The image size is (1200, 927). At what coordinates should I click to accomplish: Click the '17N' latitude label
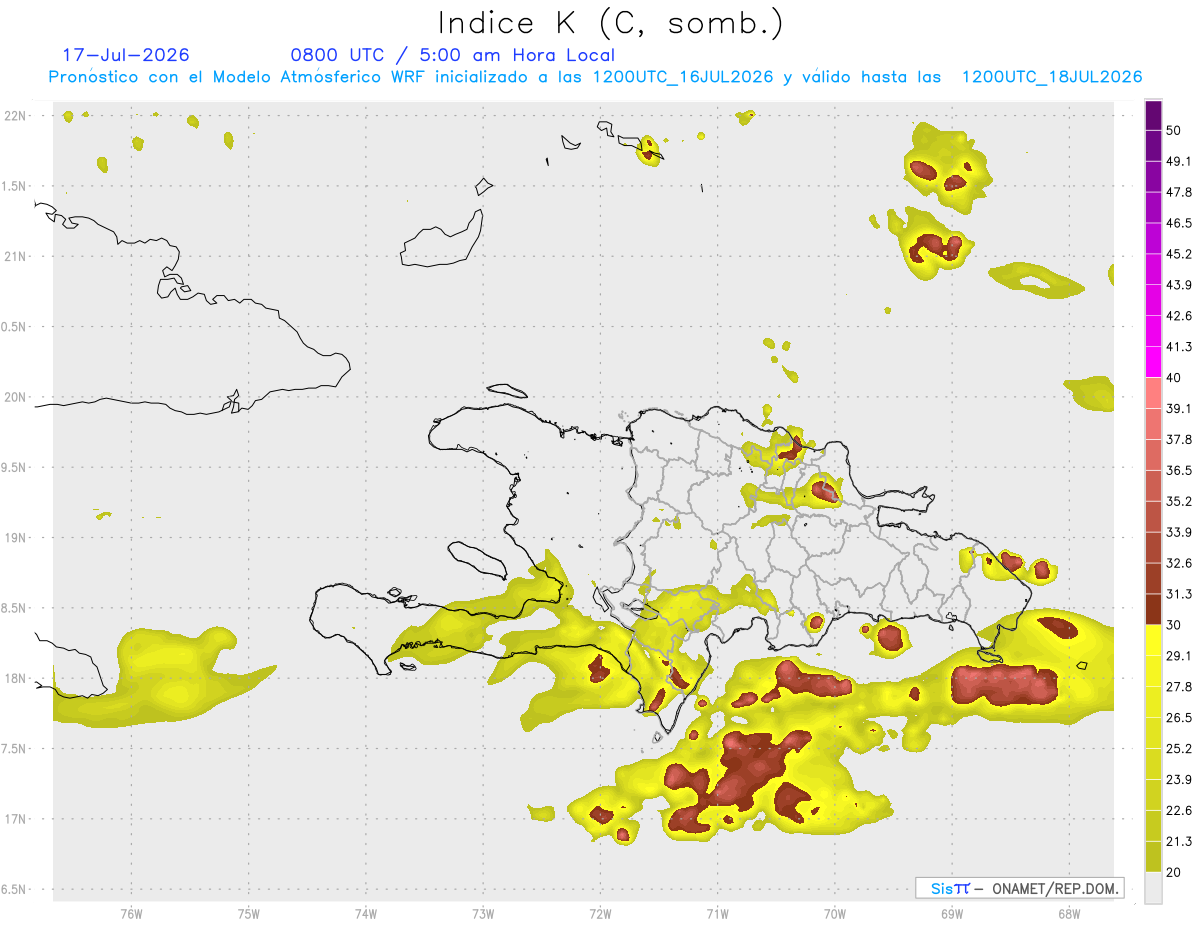point(17,819)
